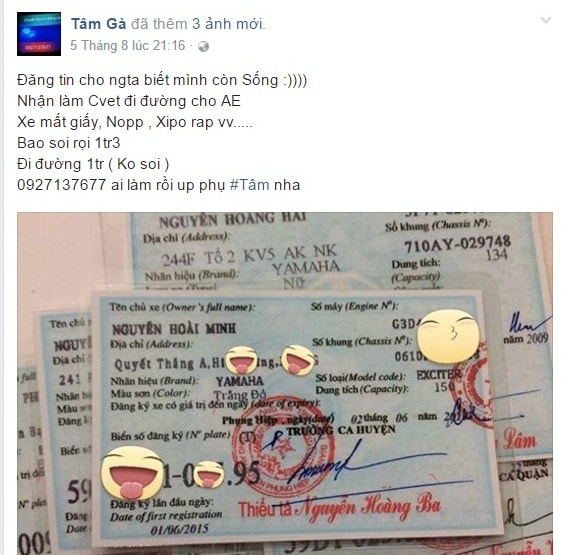
Task: Click the YAMAHA brand text on front card
Action: click(239, 381)
